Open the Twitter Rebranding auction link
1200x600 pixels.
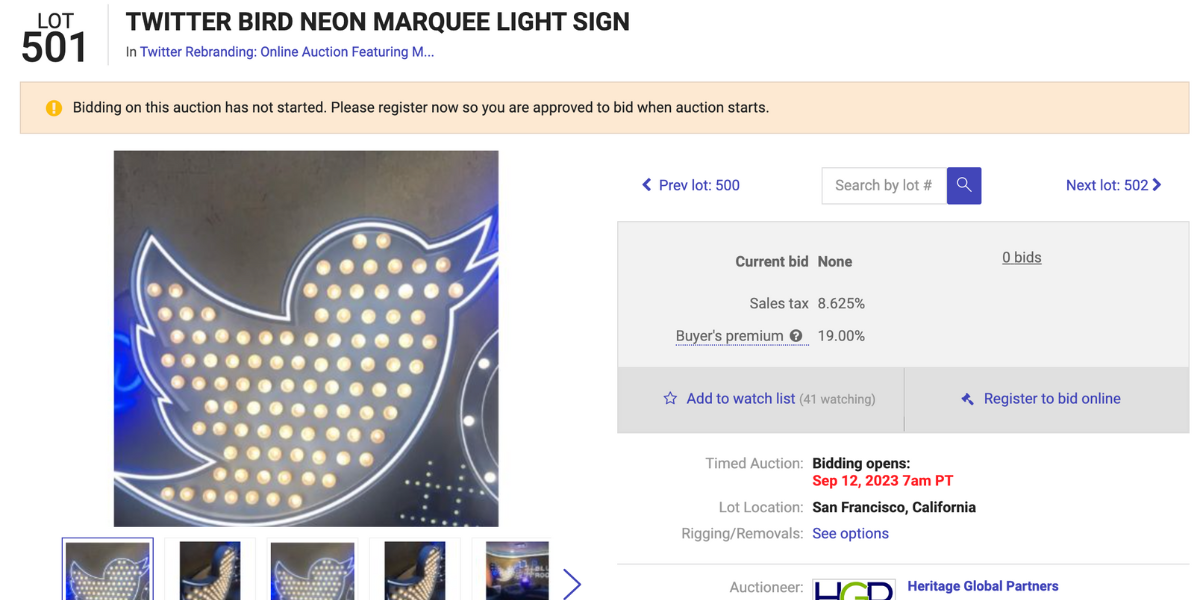(287, 52)
